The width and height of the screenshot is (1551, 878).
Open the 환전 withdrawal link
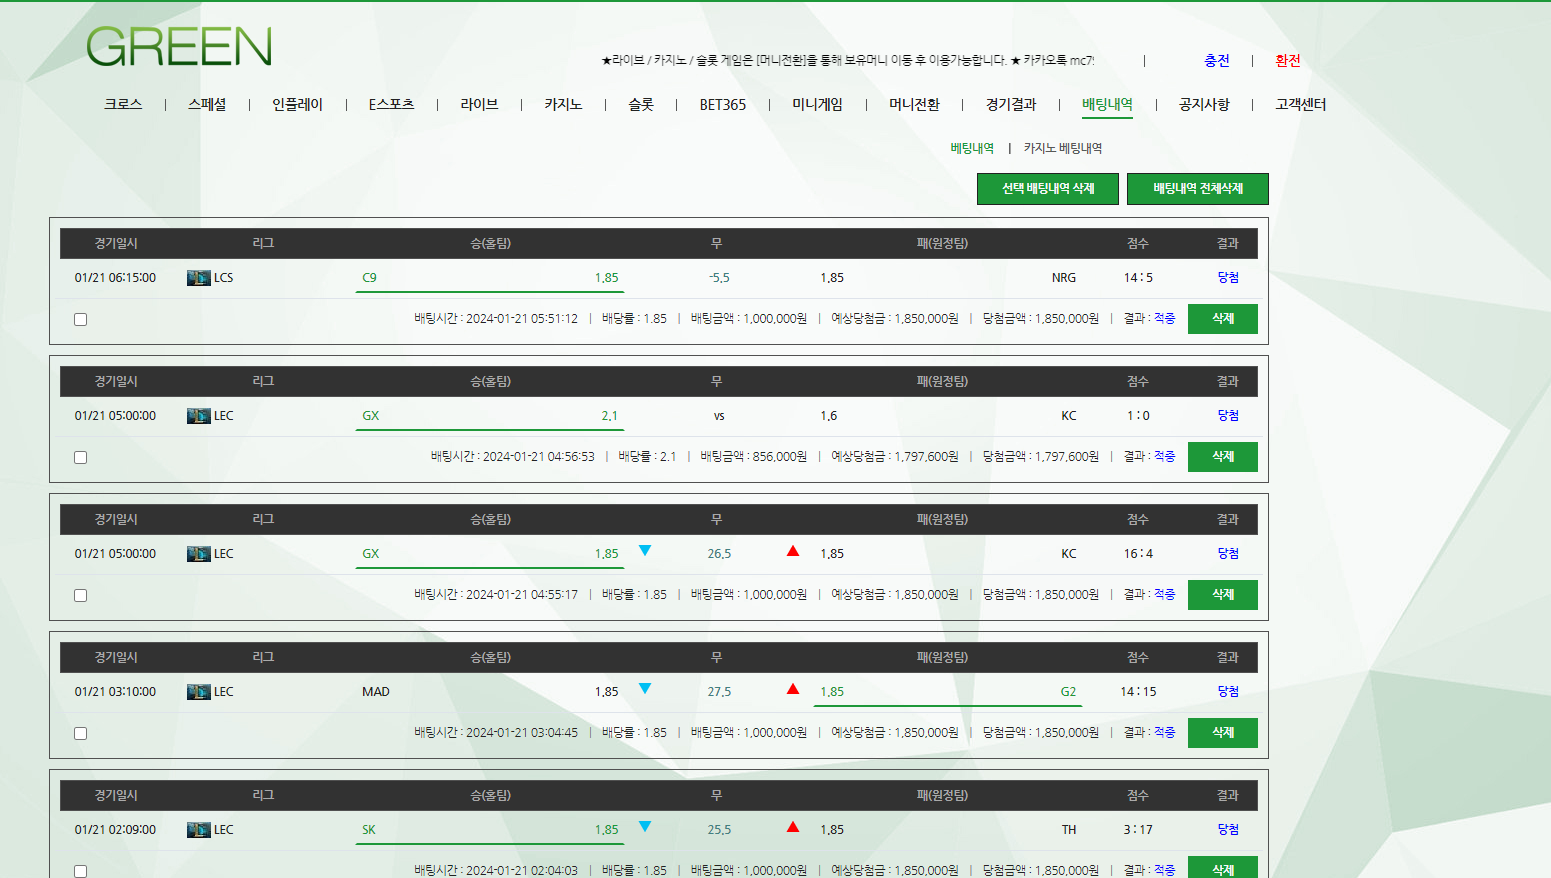1287,61
